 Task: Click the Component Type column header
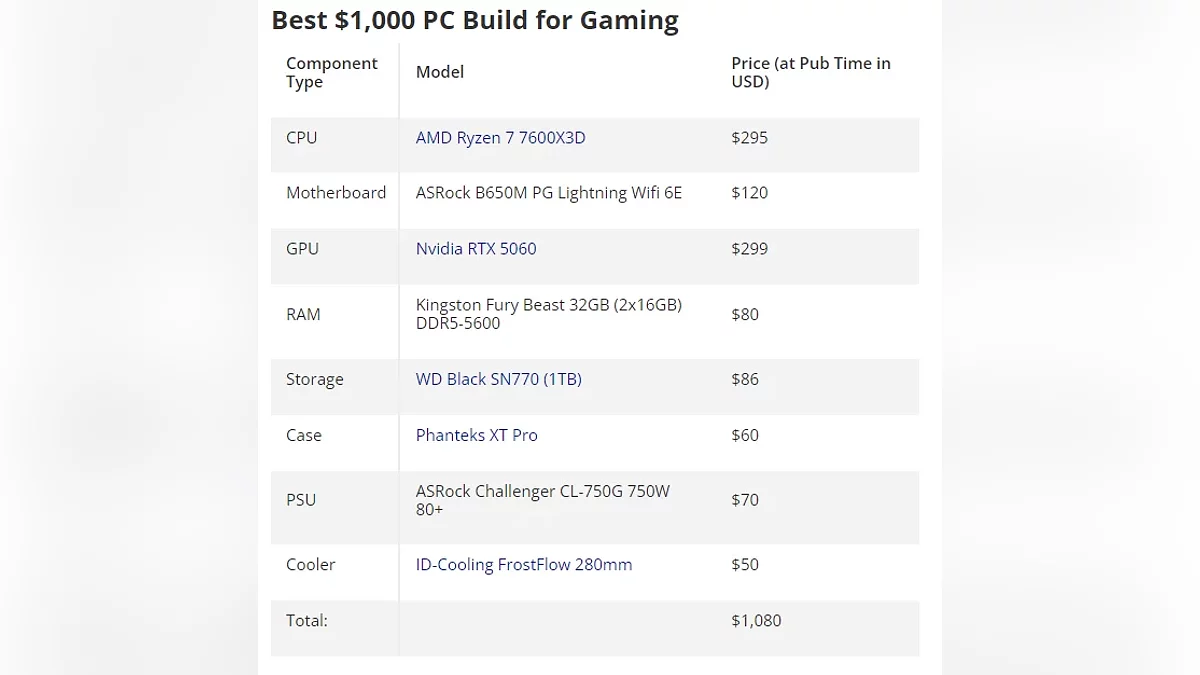tap(331, 73)
